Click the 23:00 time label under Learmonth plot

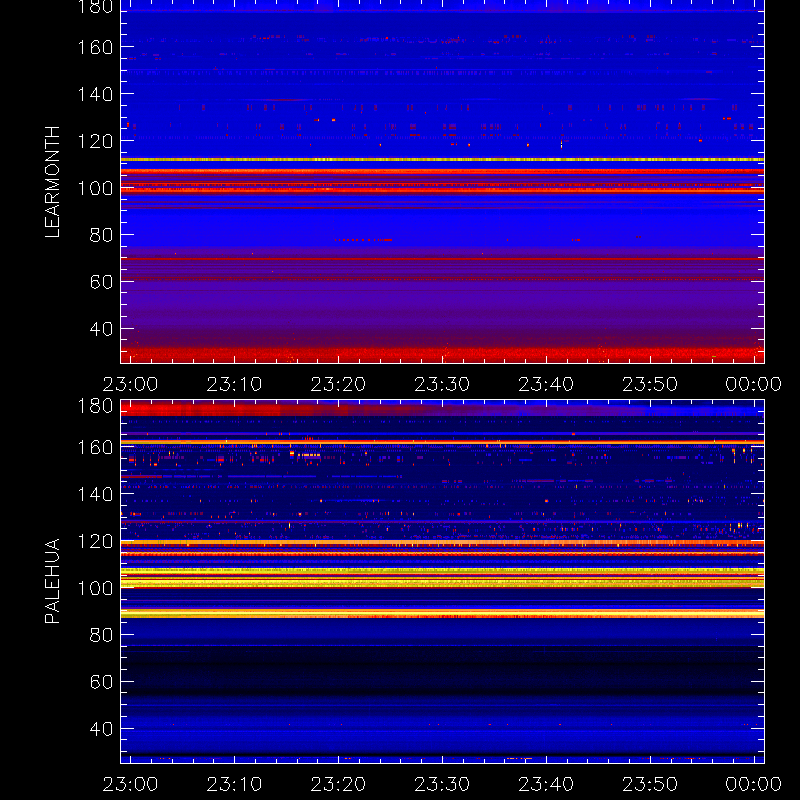(x=130, y=384)
